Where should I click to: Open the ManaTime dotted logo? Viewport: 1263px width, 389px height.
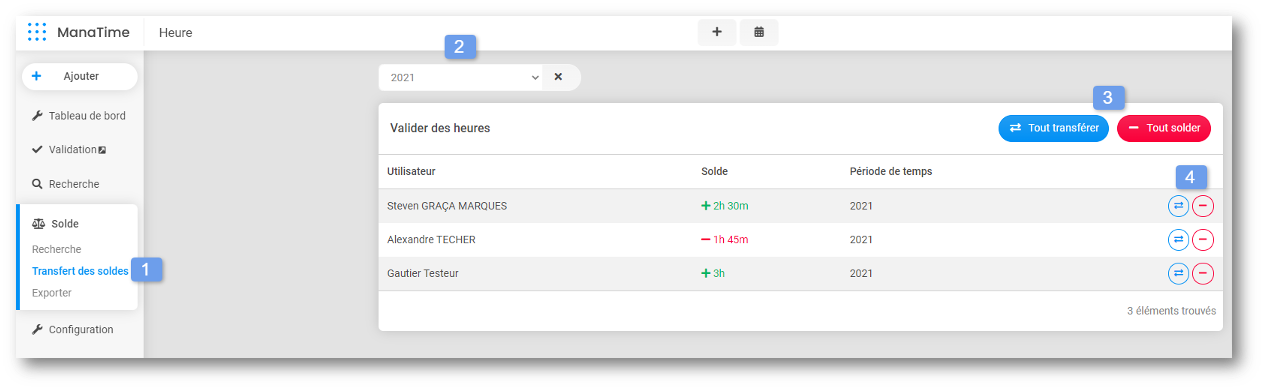[x=37, y=32]
